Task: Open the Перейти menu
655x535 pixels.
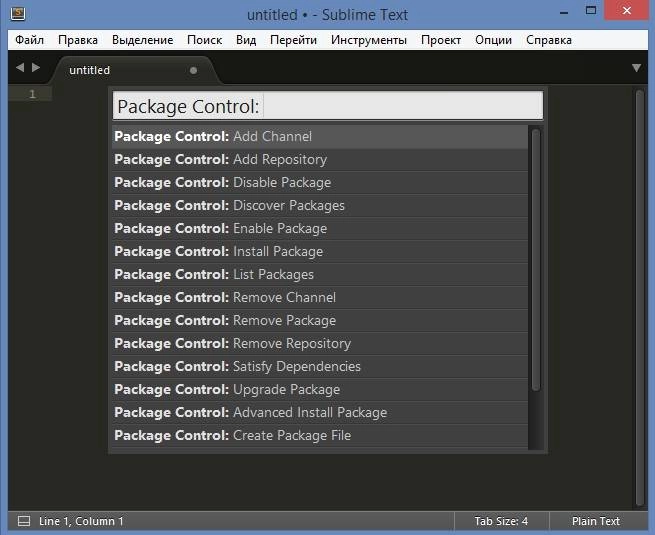Action: (x=293, y=40)
